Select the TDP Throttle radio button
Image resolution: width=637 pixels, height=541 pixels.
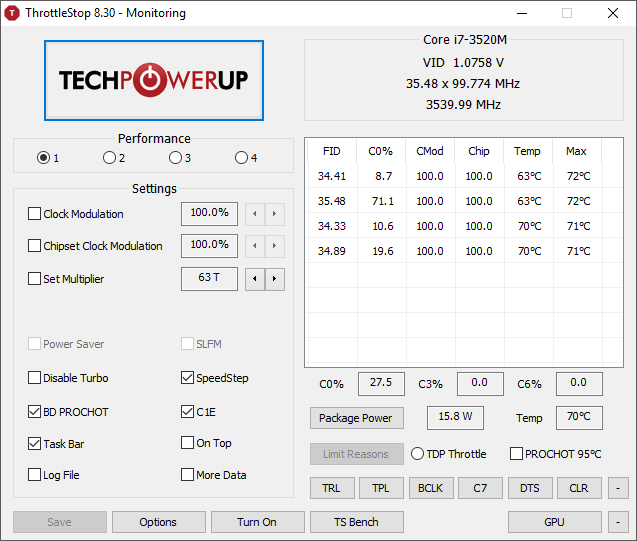coord(417,454)
